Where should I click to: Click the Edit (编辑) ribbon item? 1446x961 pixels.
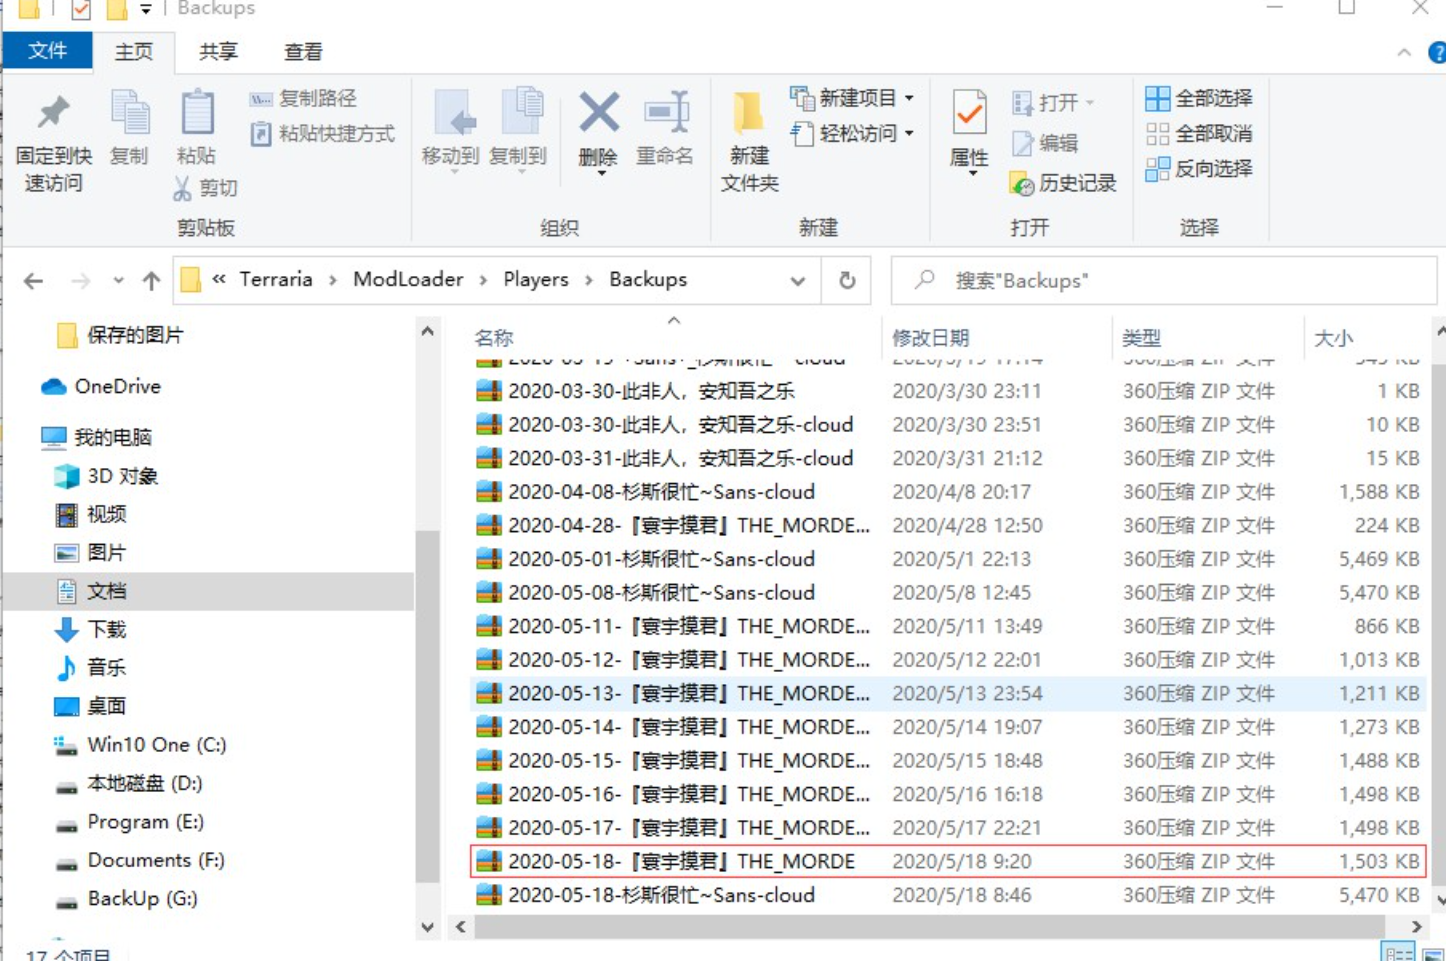(1045, 143)
